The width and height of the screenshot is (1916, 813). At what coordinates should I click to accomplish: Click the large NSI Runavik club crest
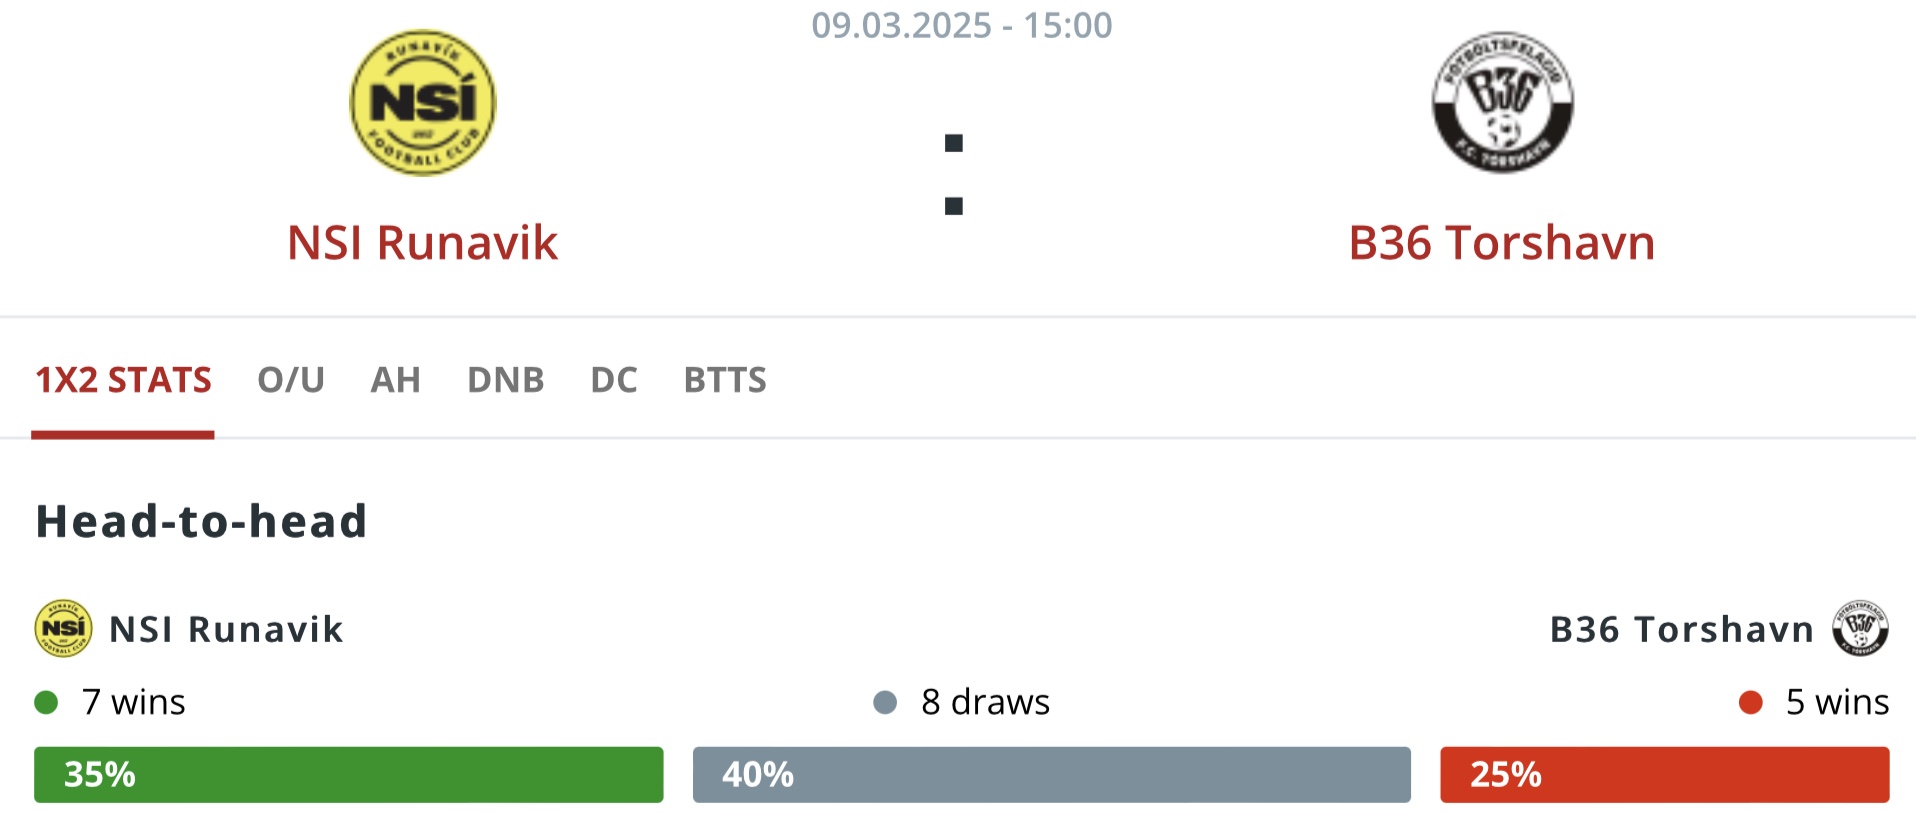tap(422, 102)
